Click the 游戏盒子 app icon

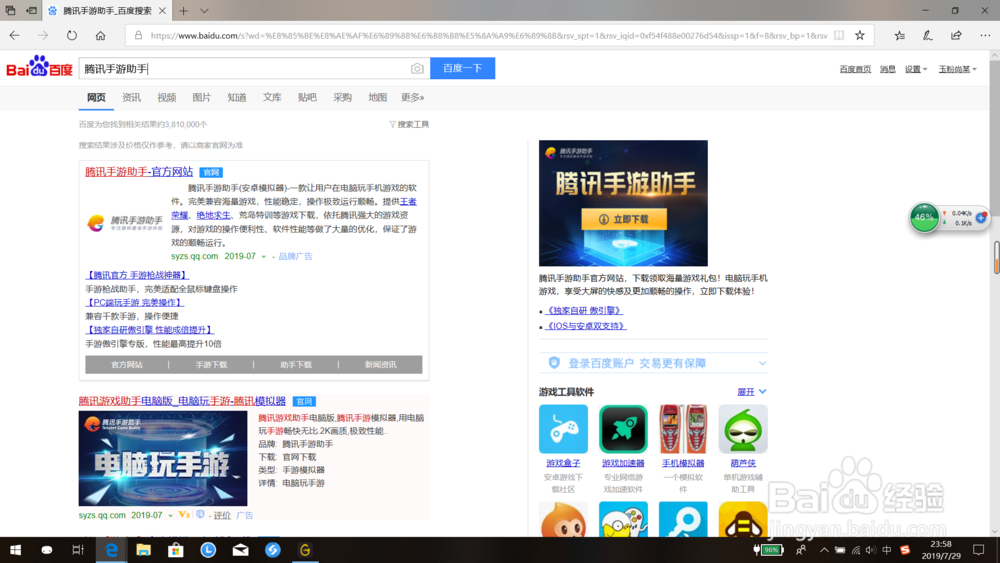pos(563,428)
